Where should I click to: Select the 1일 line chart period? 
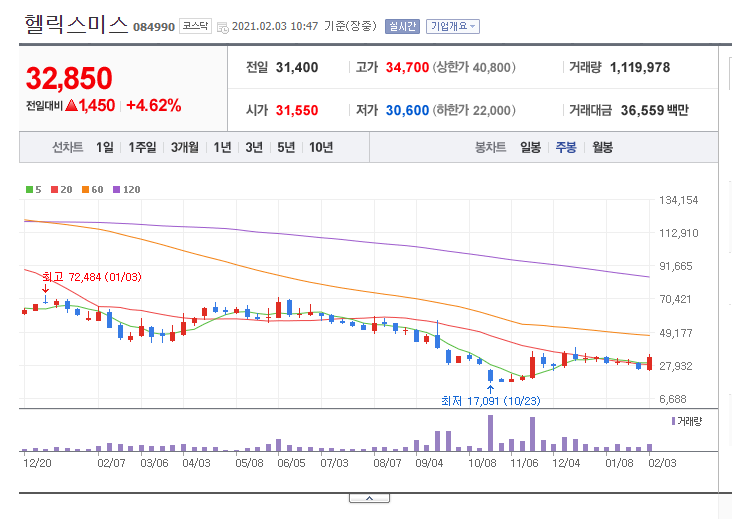pos(105,147)
